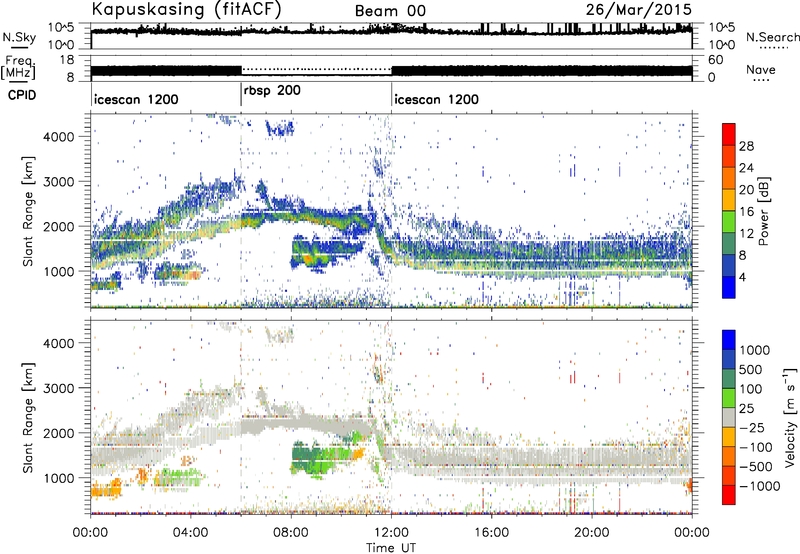Click the '16:00' time tick label
This screenshot has height=554, width=800.
[491, 533]
